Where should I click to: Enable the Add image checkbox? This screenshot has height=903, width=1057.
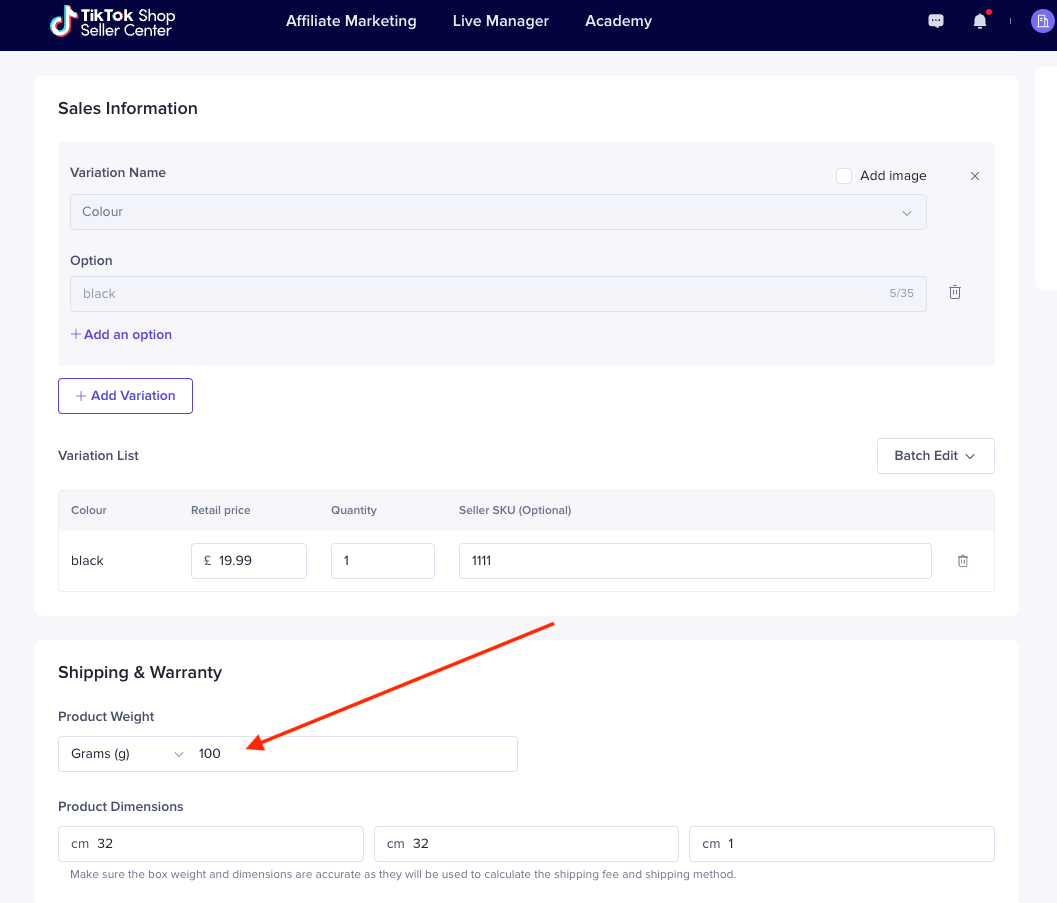(844, 176)
